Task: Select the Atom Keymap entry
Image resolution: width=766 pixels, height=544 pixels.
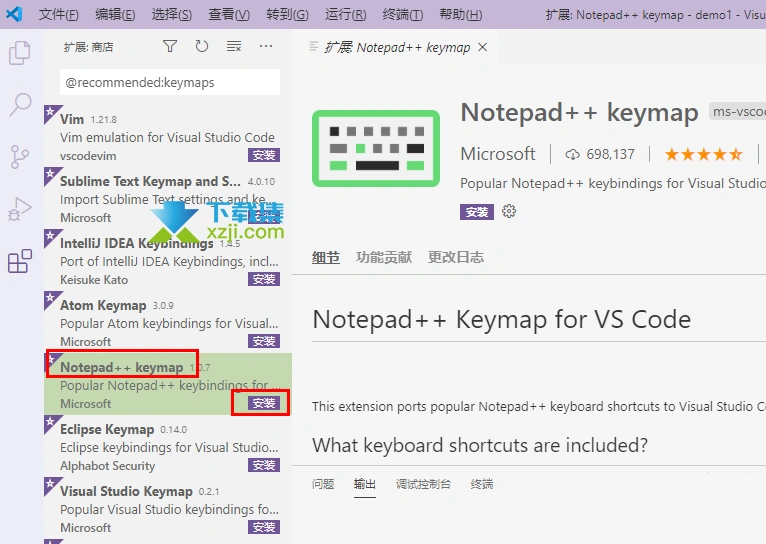Action: coord(168,322)
